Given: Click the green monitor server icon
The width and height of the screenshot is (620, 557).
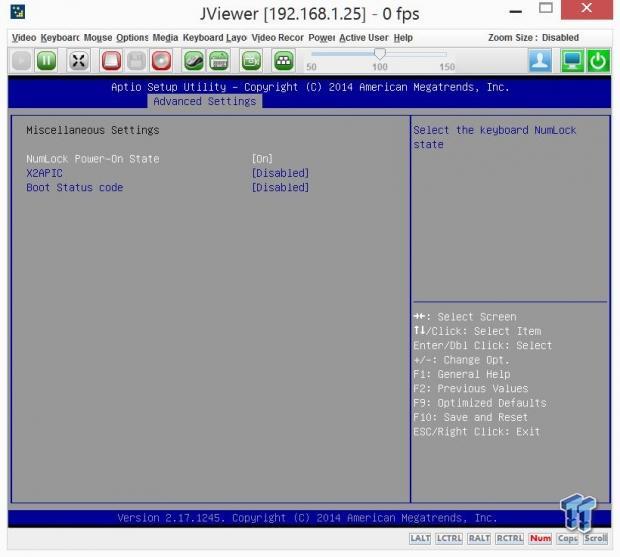Looking at the screenshot, I should pyautogui.click(x=573, y=60).
